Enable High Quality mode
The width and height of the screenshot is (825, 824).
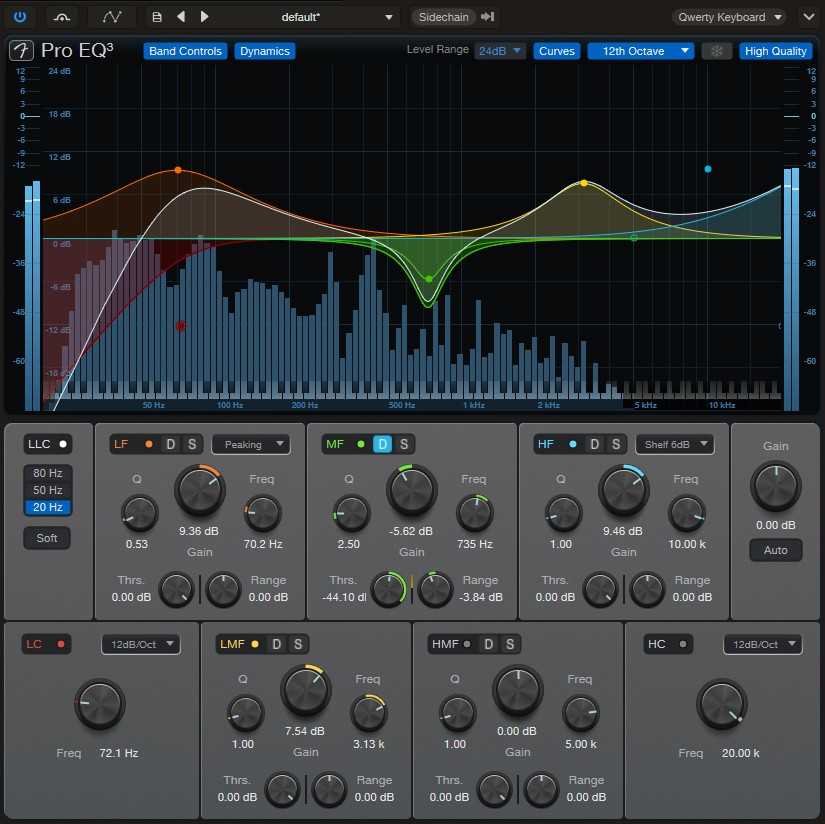(776, 50)
